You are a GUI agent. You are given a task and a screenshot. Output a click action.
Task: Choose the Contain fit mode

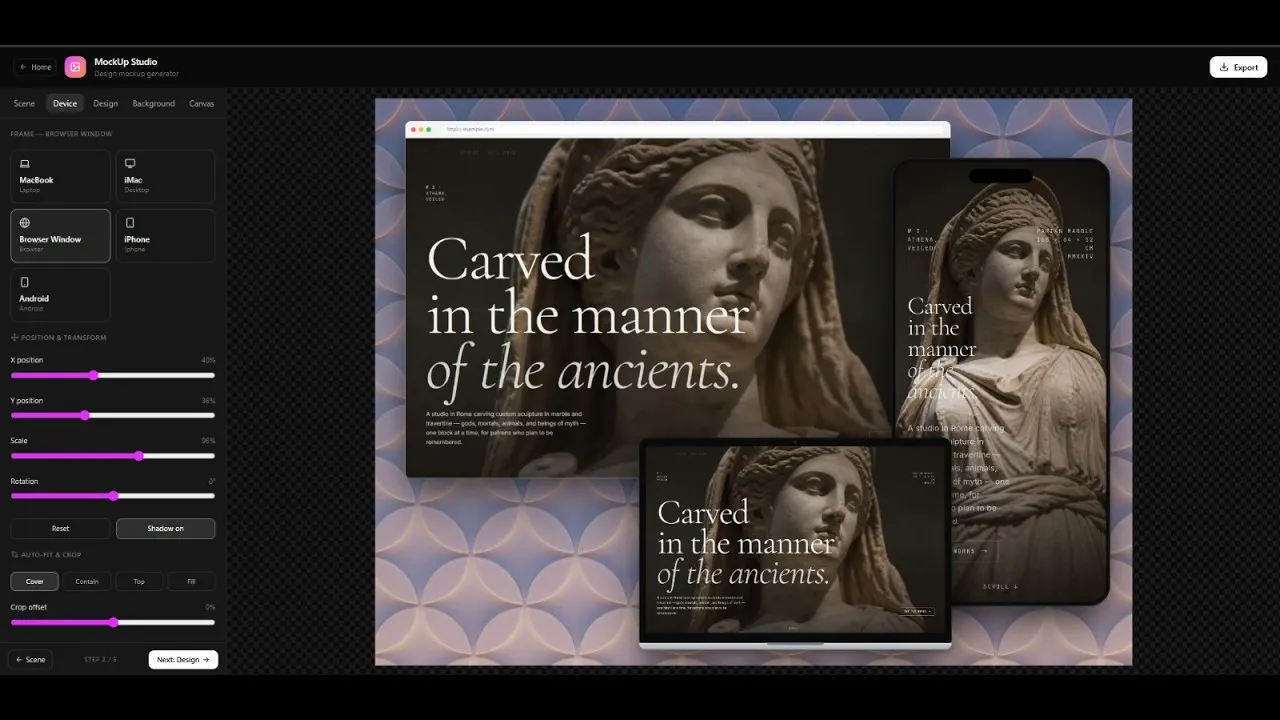click(87, 581)
